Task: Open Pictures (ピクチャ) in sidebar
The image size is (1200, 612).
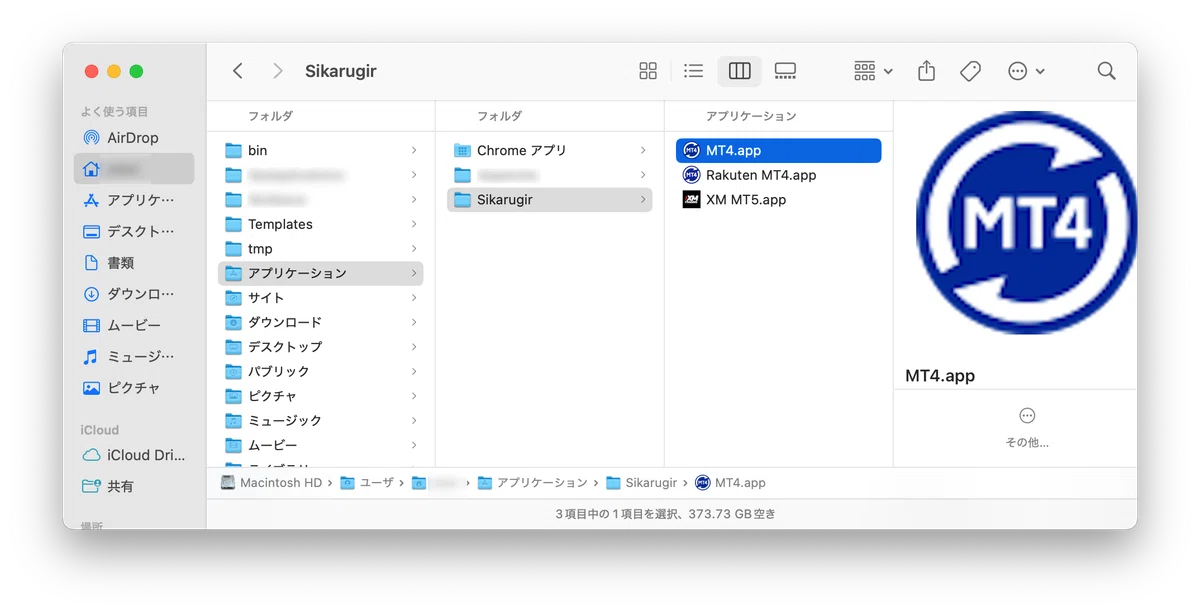Action: point(134,387)
